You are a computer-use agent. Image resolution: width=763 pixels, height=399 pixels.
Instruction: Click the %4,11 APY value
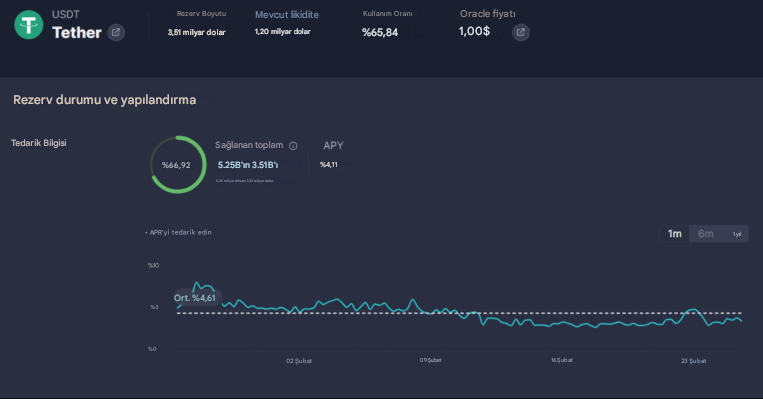click(329, 165)
